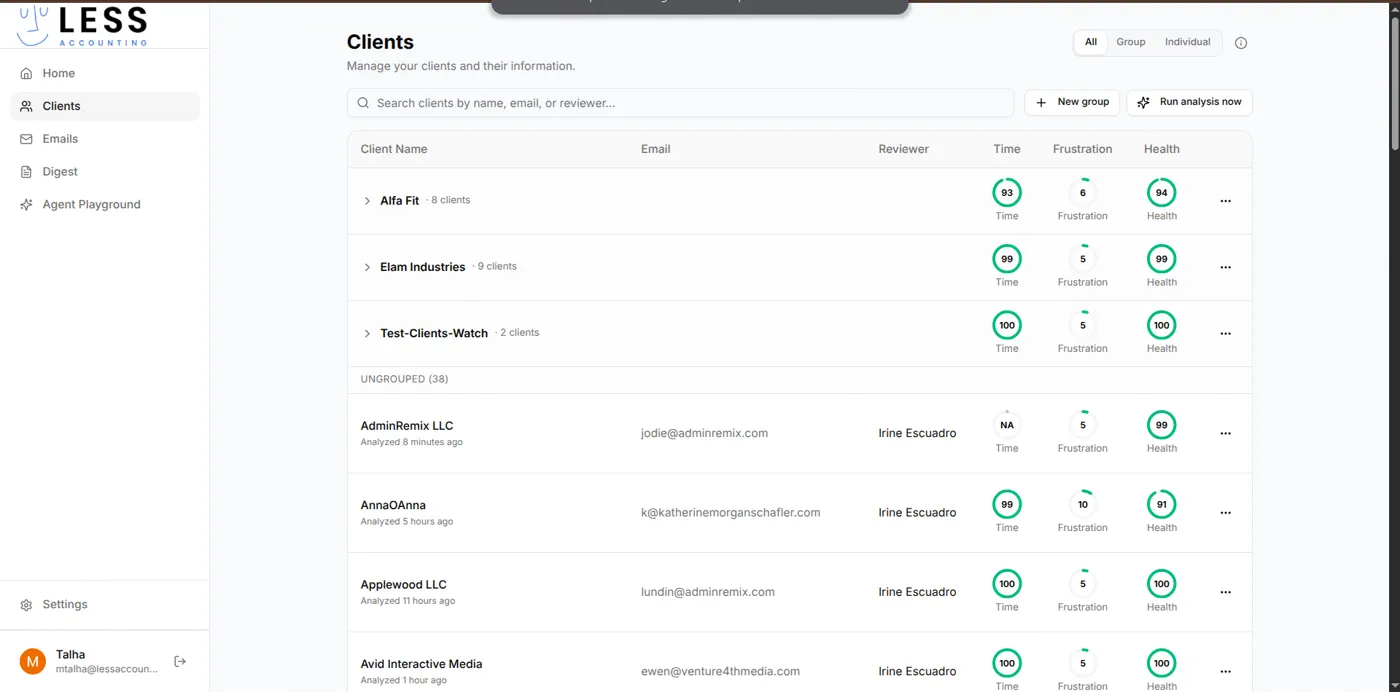Open more options for AdminRemix LLC
Viewport: 1400px width, 692px height.
coord(1225,433)
